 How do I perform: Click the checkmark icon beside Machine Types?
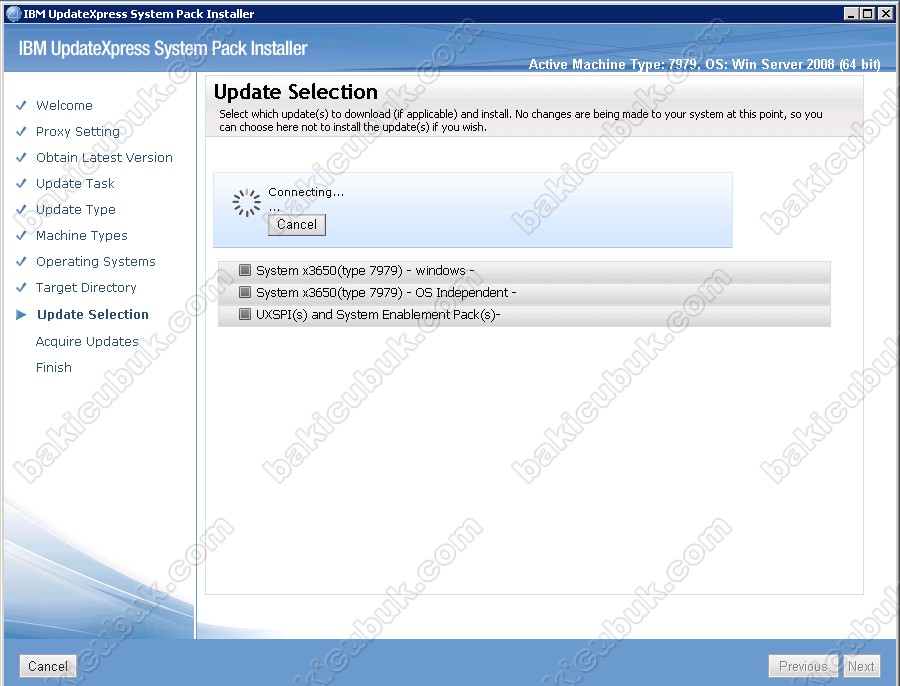(20, 235)
